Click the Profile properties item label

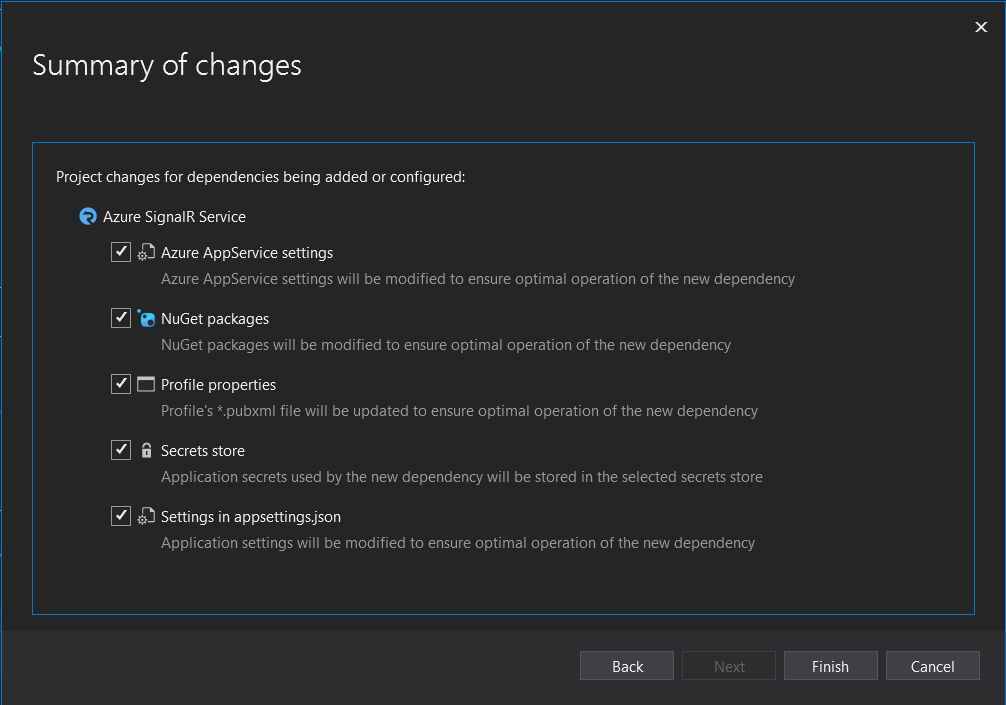click(x=218, y=385)
